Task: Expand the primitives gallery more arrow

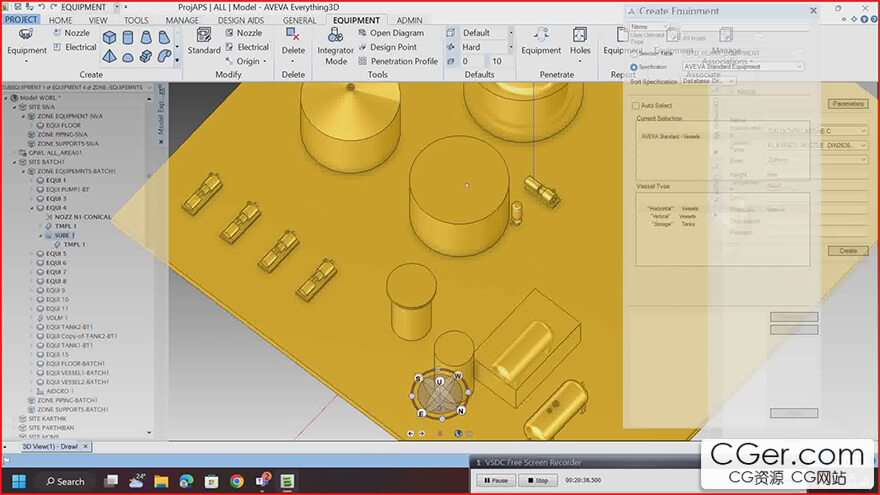Action: 177,59
